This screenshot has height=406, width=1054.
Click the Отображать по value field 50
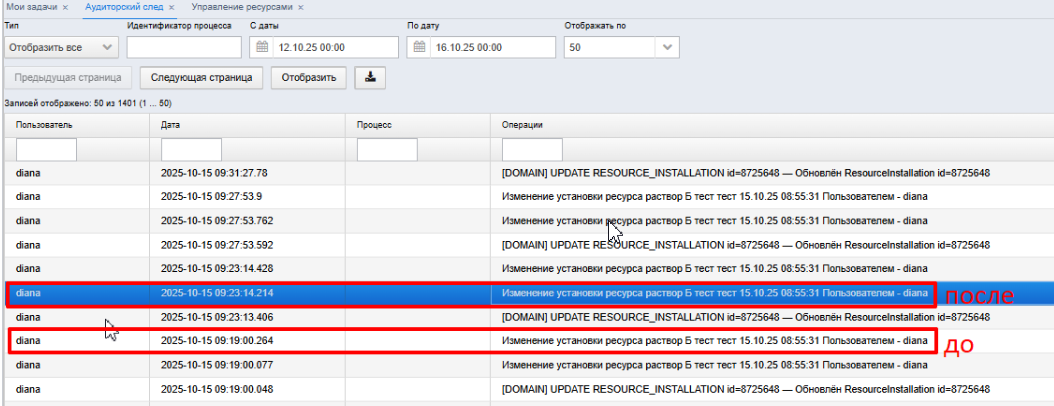(x=610, y=48)
